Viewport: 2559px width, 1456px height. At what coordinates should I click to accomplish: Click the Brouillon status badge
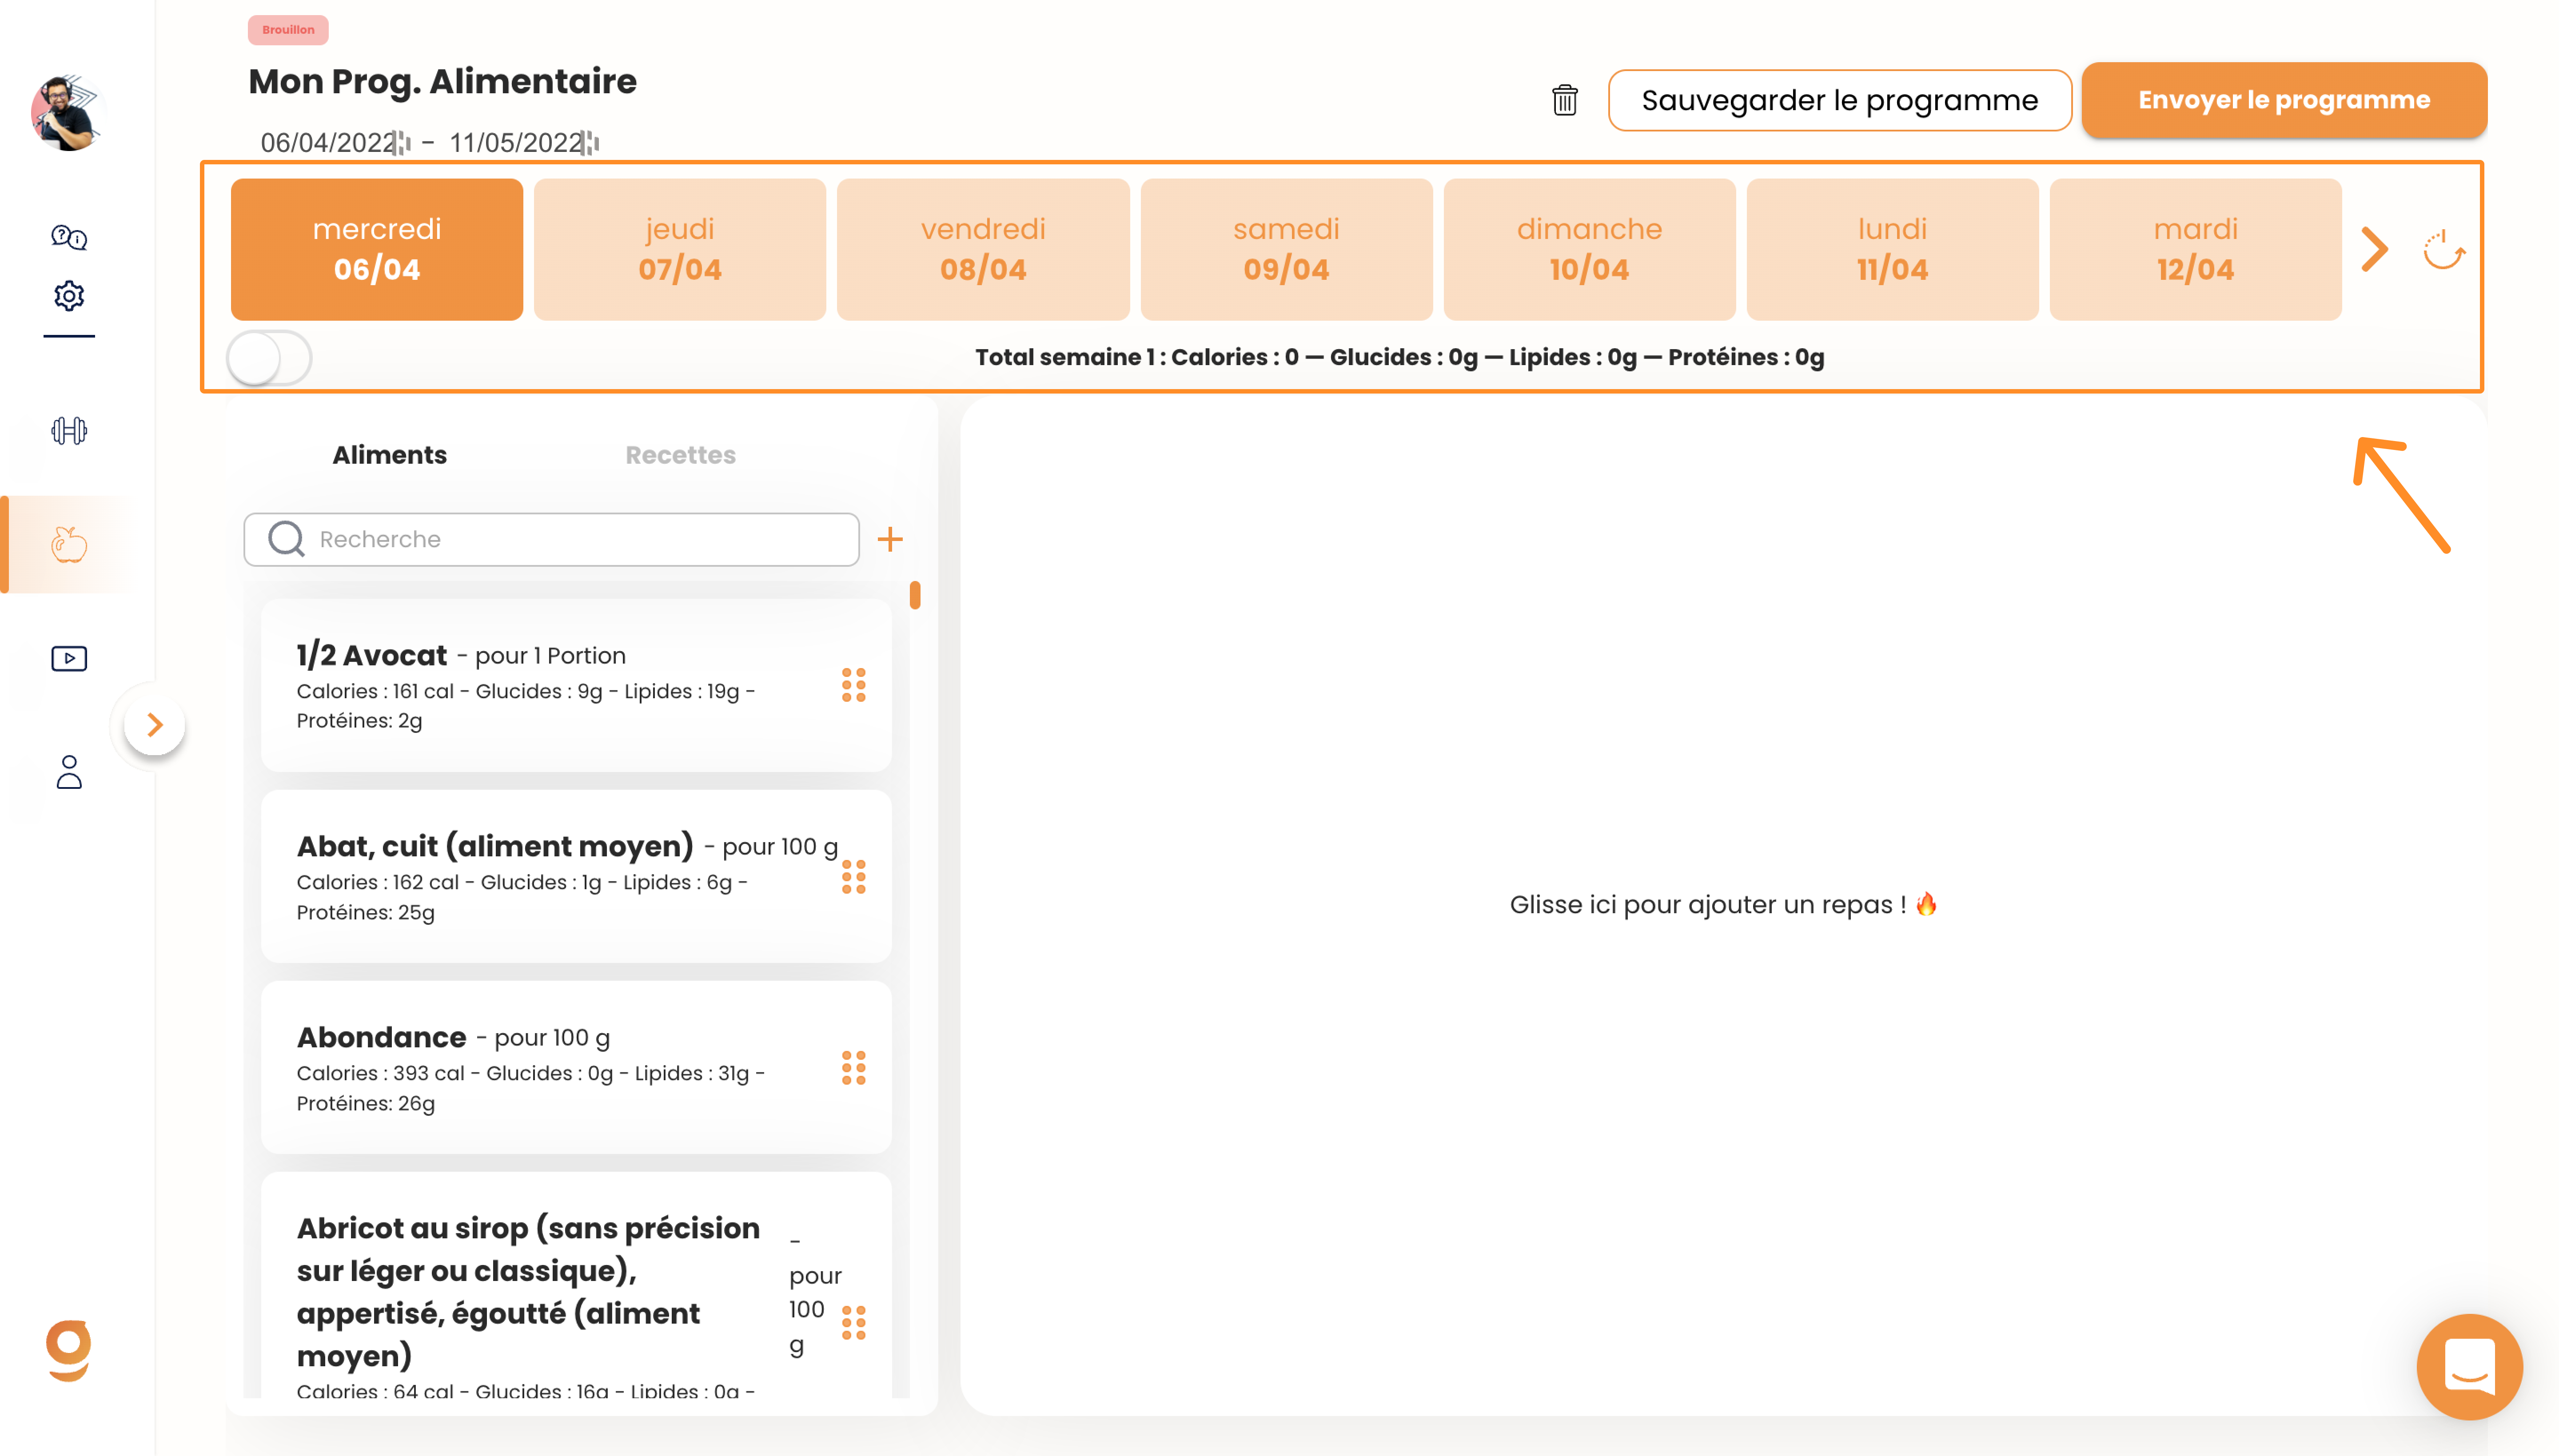[288, 30]
